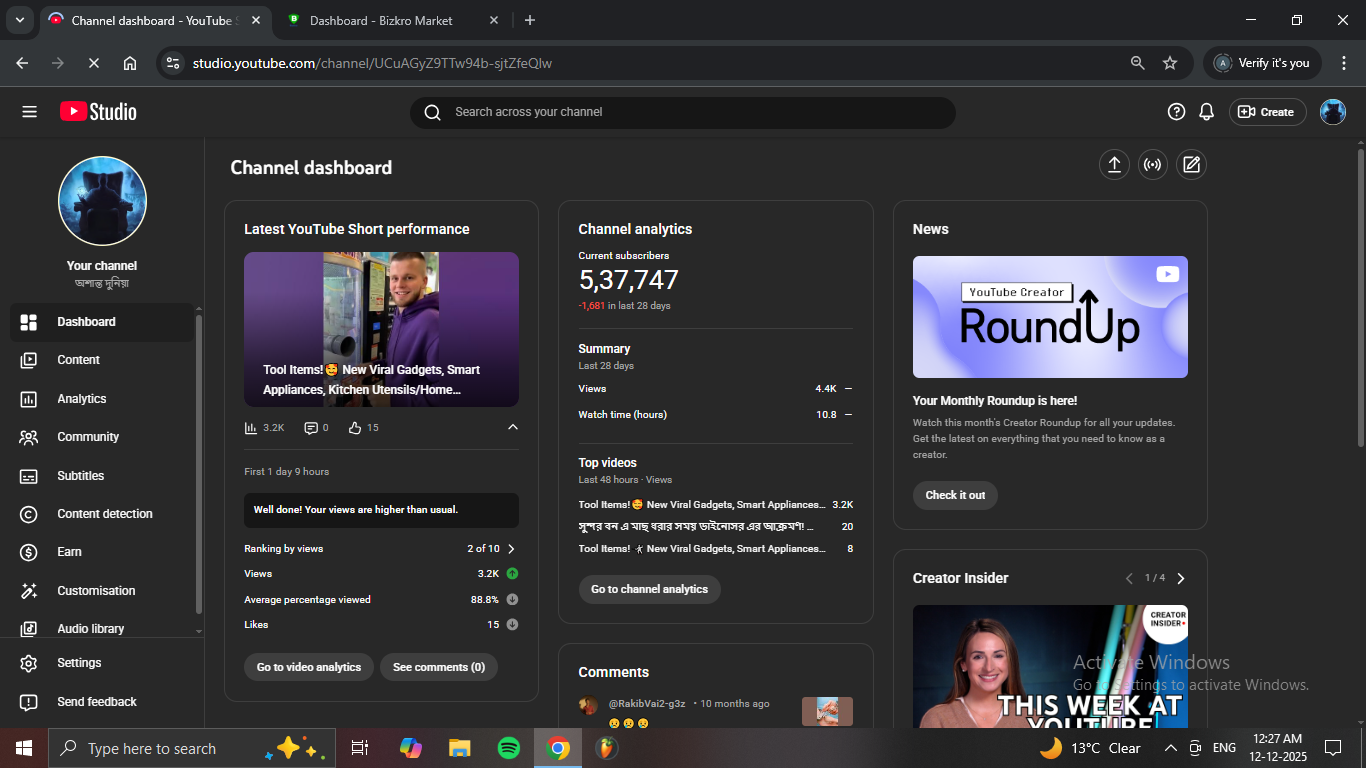Expand the Ranking by views chevron

click(512, 549)
